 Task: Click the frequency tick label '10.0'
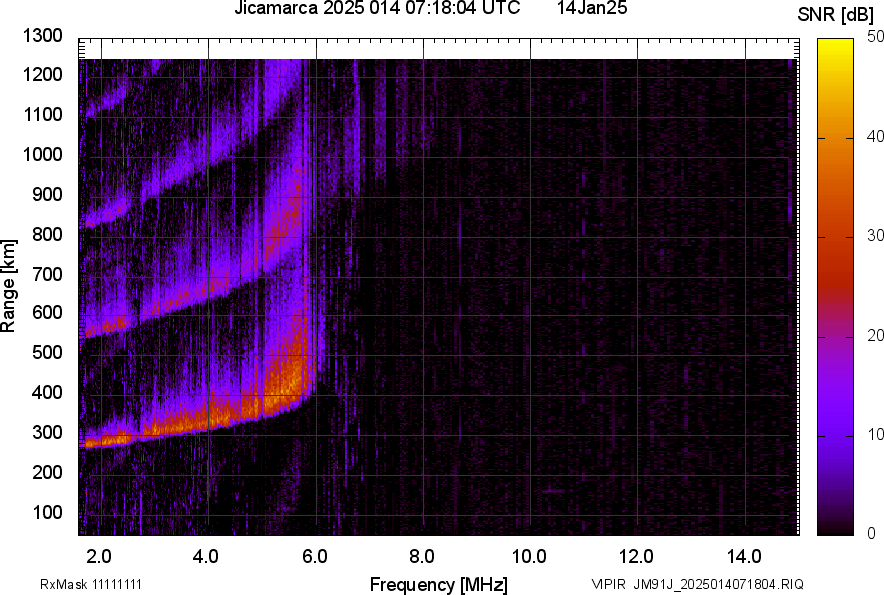529,557
